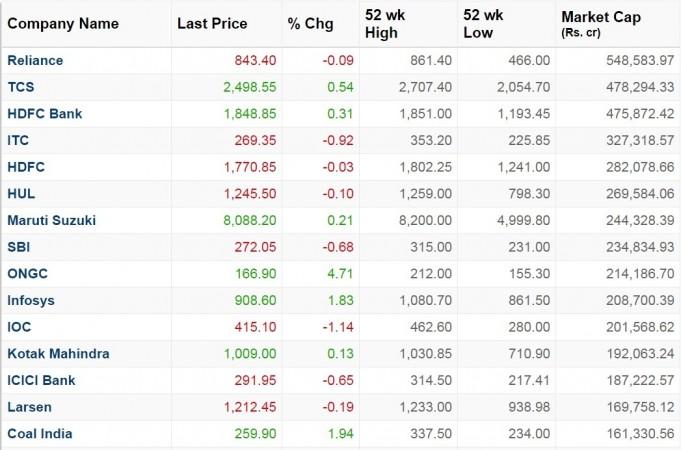Select Larsen percent change -0.19

point(338,407)
